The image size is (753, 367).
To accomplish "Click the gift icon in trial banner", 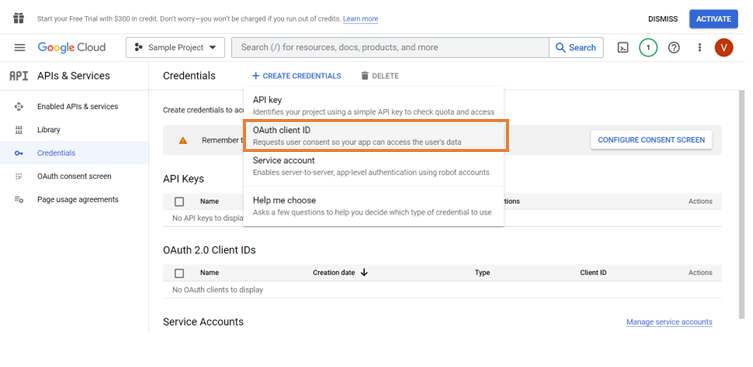I will [x=19, y=19].
